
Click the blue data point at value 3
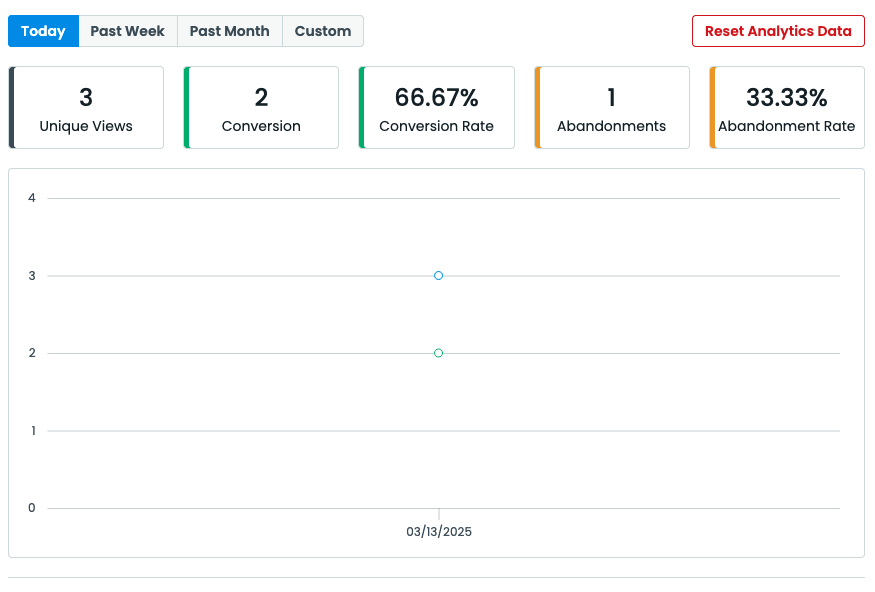tap(438, 275)
